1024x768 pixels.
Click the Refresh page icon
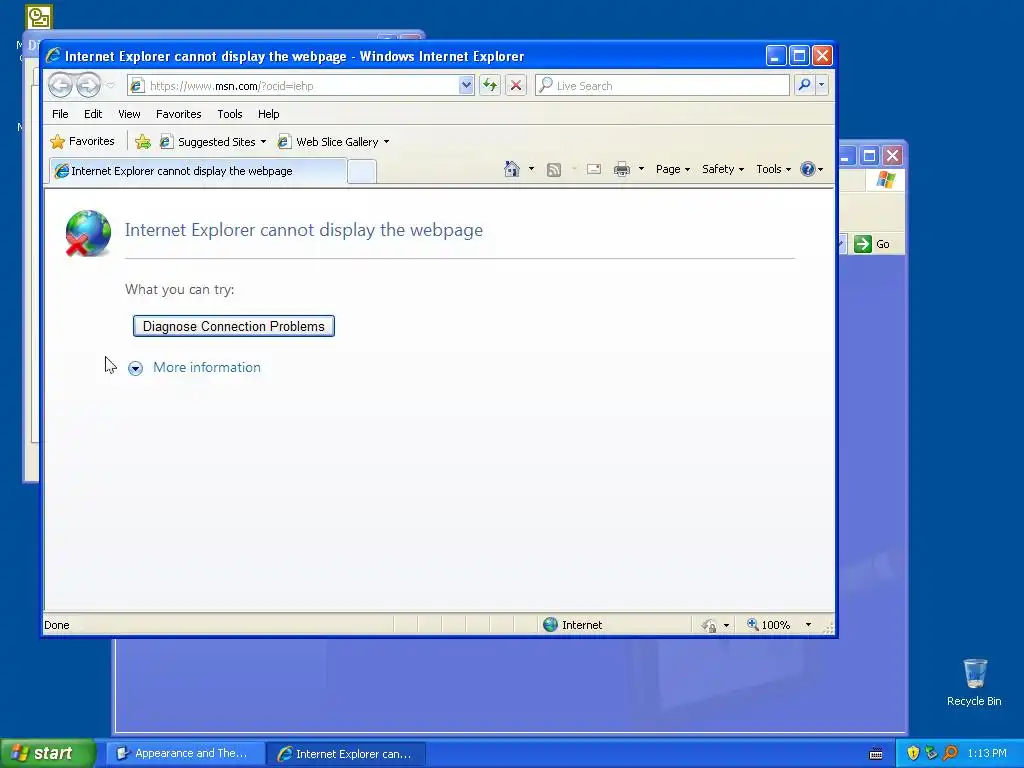tap(490, 86)
